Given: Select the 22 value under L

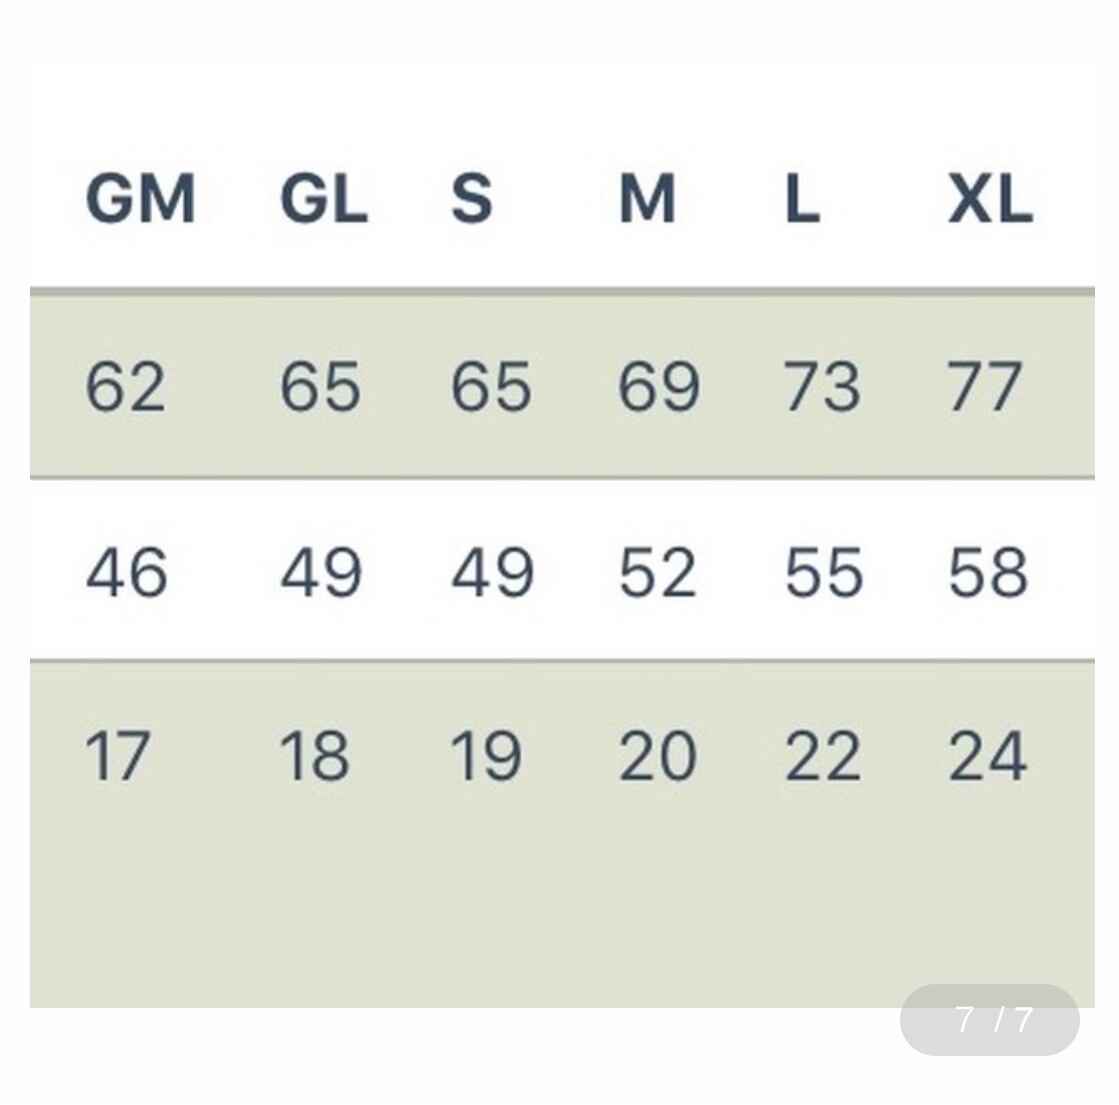Looking at the screenshot, I should pyautogui.click(x=822, y=756).
